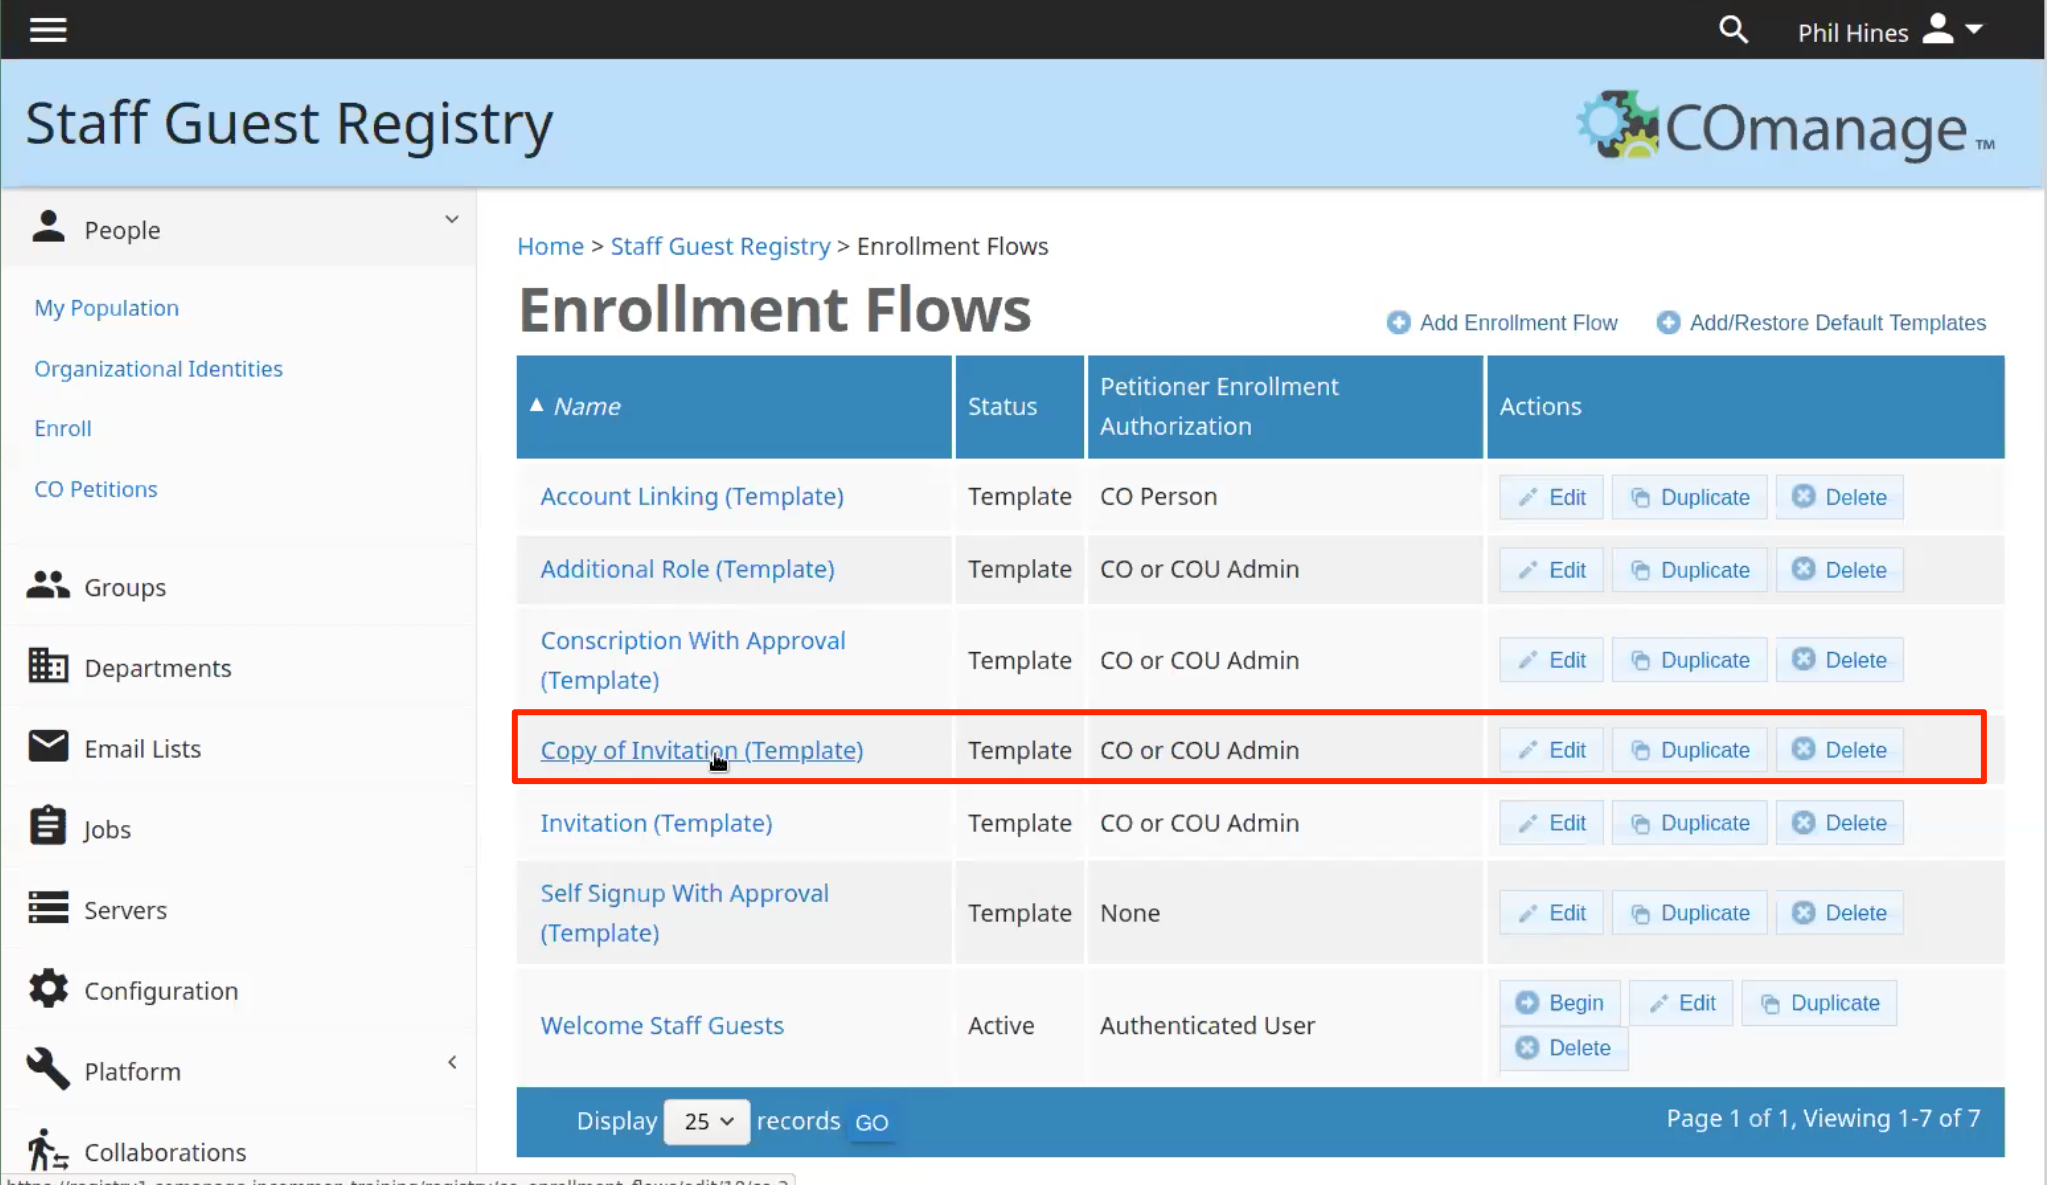Duplicate the Account Linking template
This screenshot has width=2047, height=1185.
pos(1689,497)
